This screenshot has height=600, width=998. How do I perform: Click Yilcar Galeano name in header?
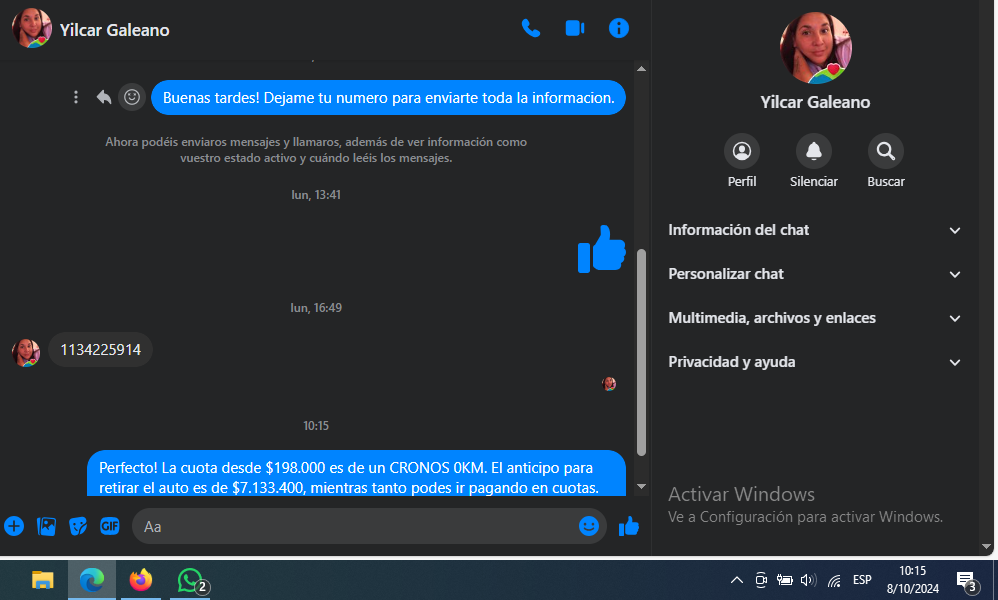[115, 30]
